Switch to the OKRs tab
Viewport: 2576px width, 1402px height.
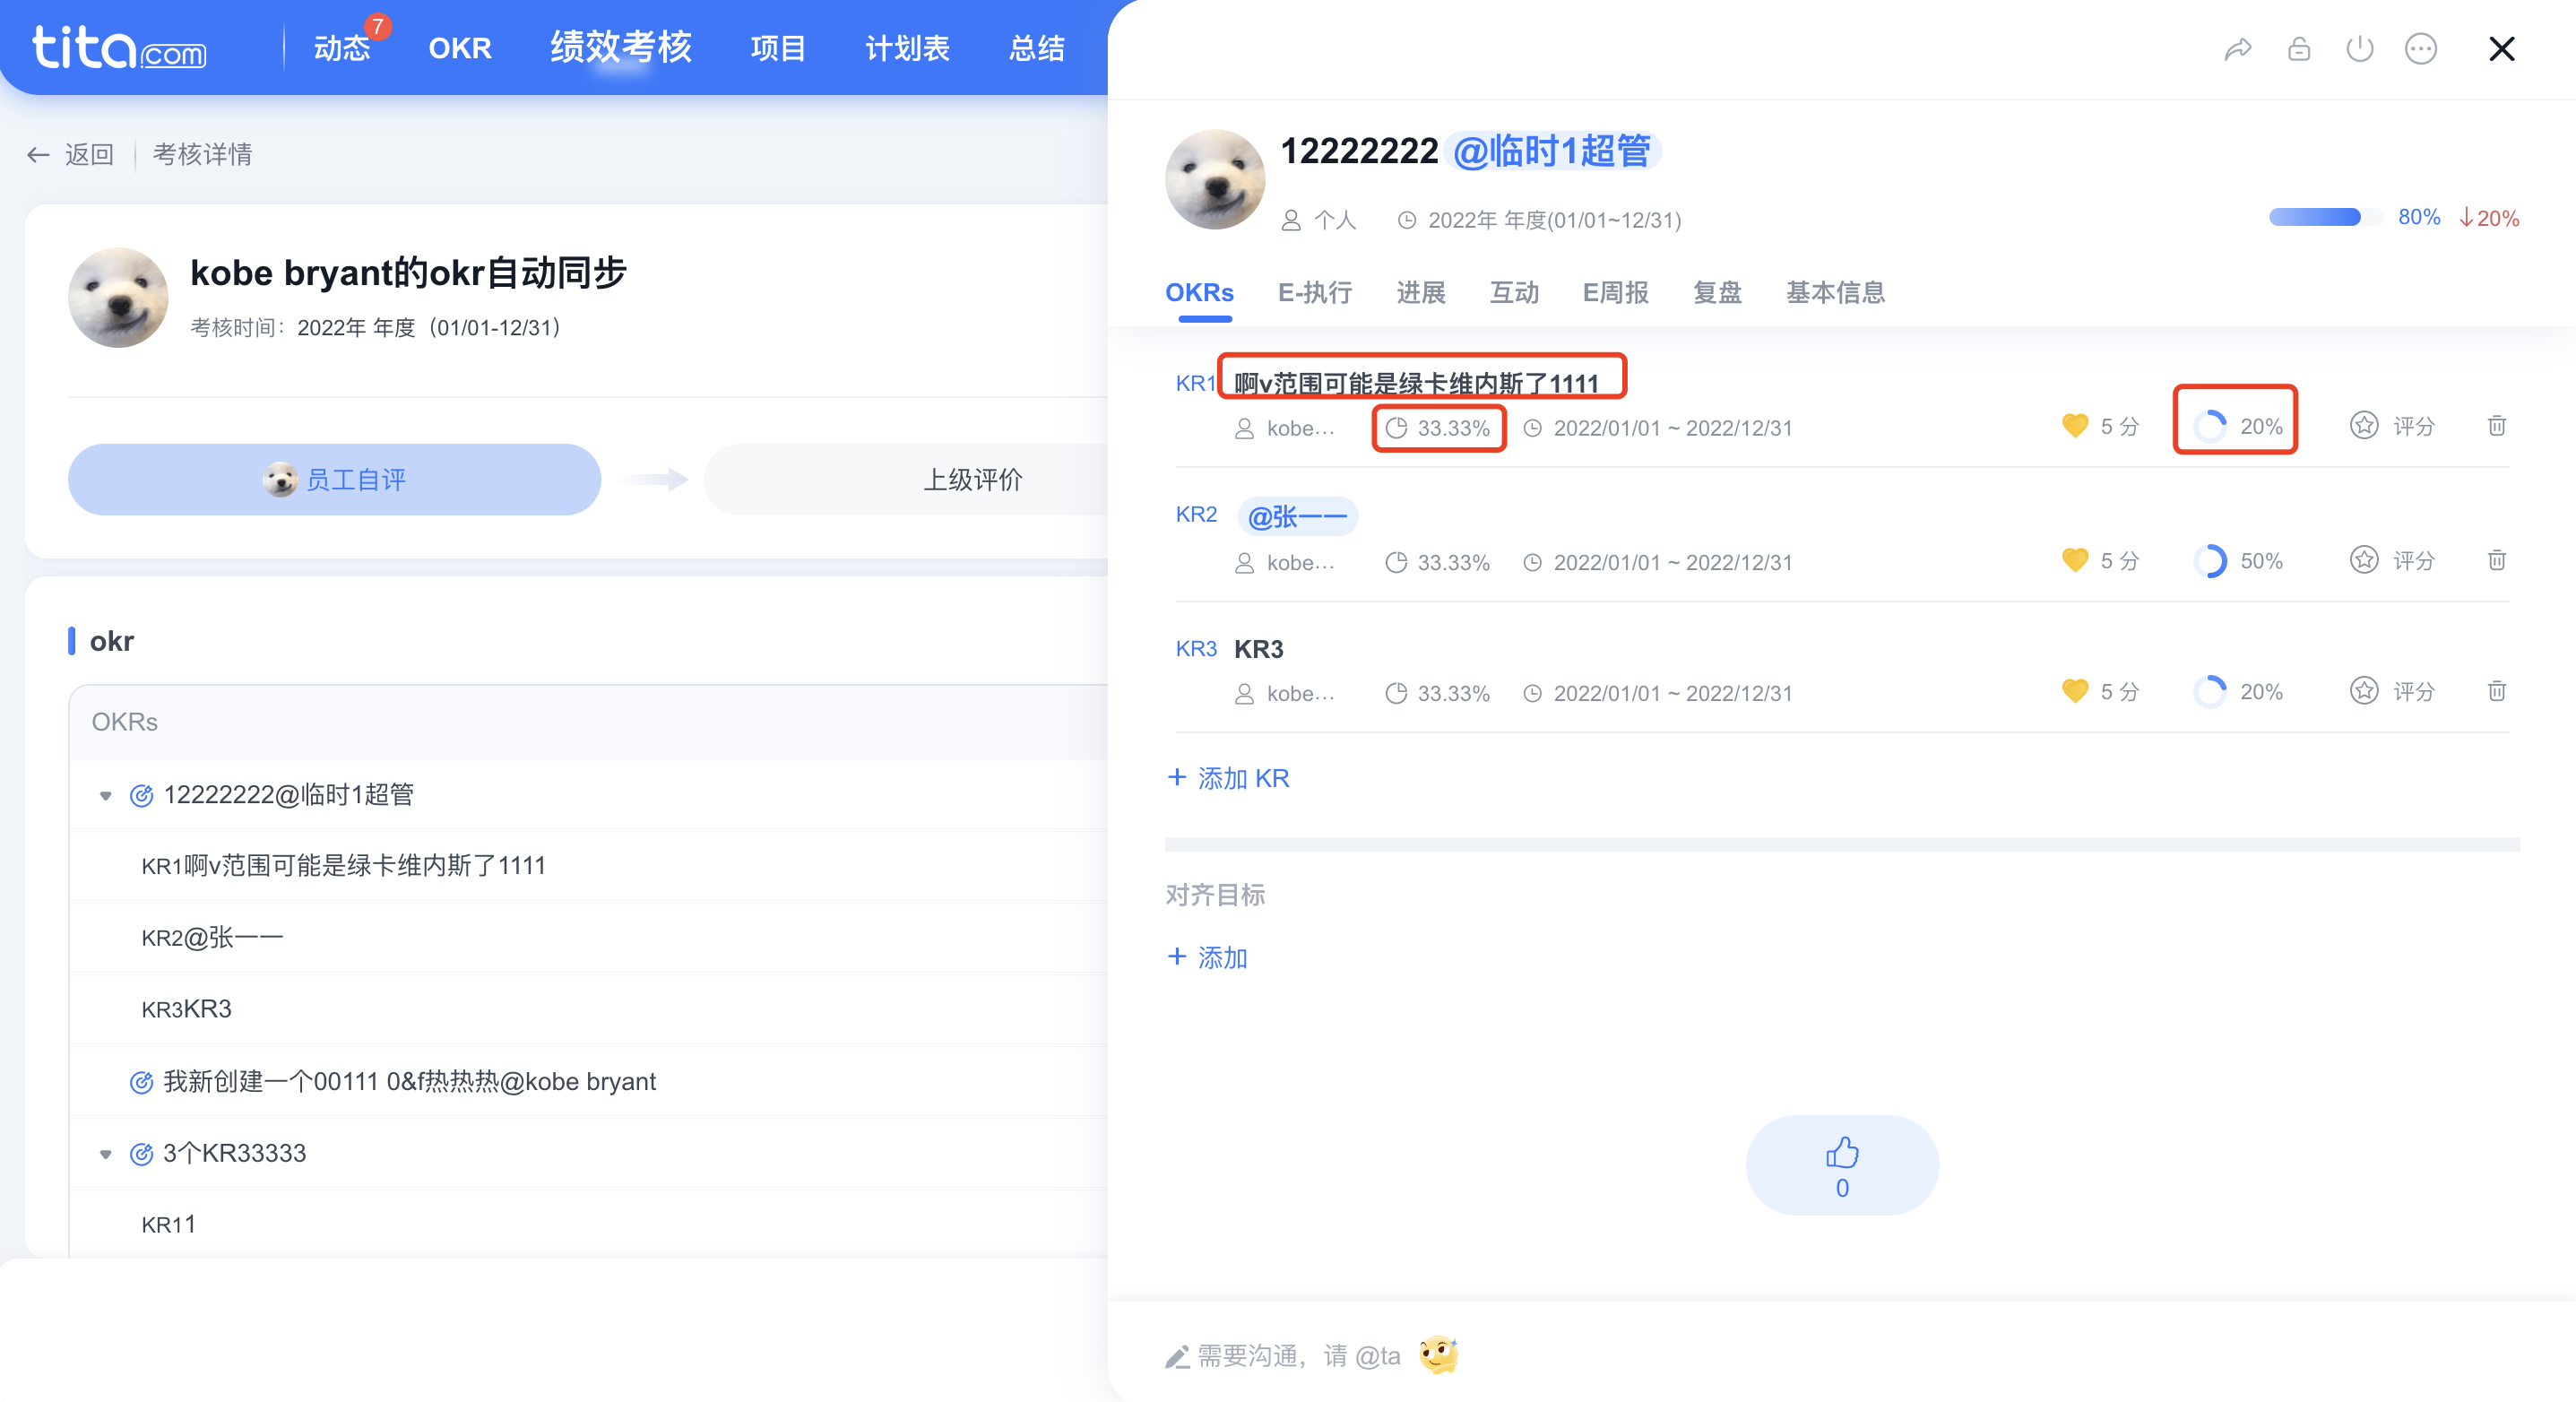[x=1199, y=292]
